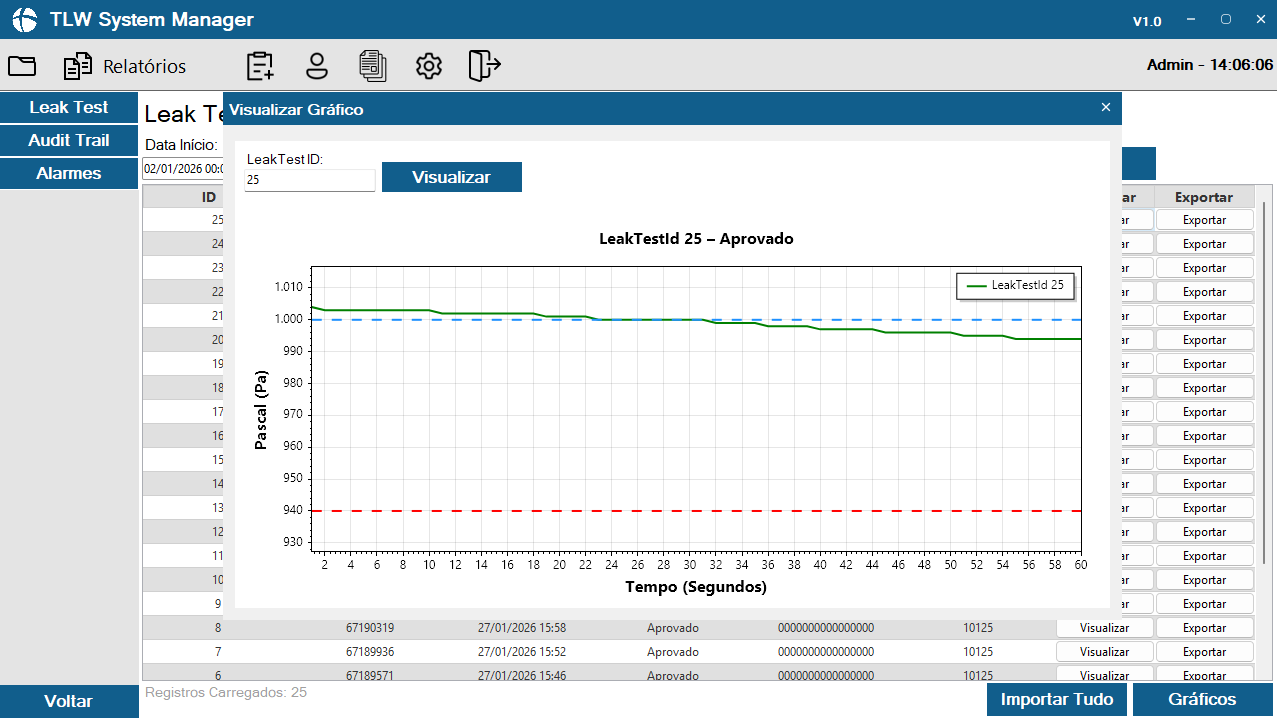The image size is (1277, 718).
Task: Close the Visualizar Gráfico dialog
Action: coord(1105,107)
